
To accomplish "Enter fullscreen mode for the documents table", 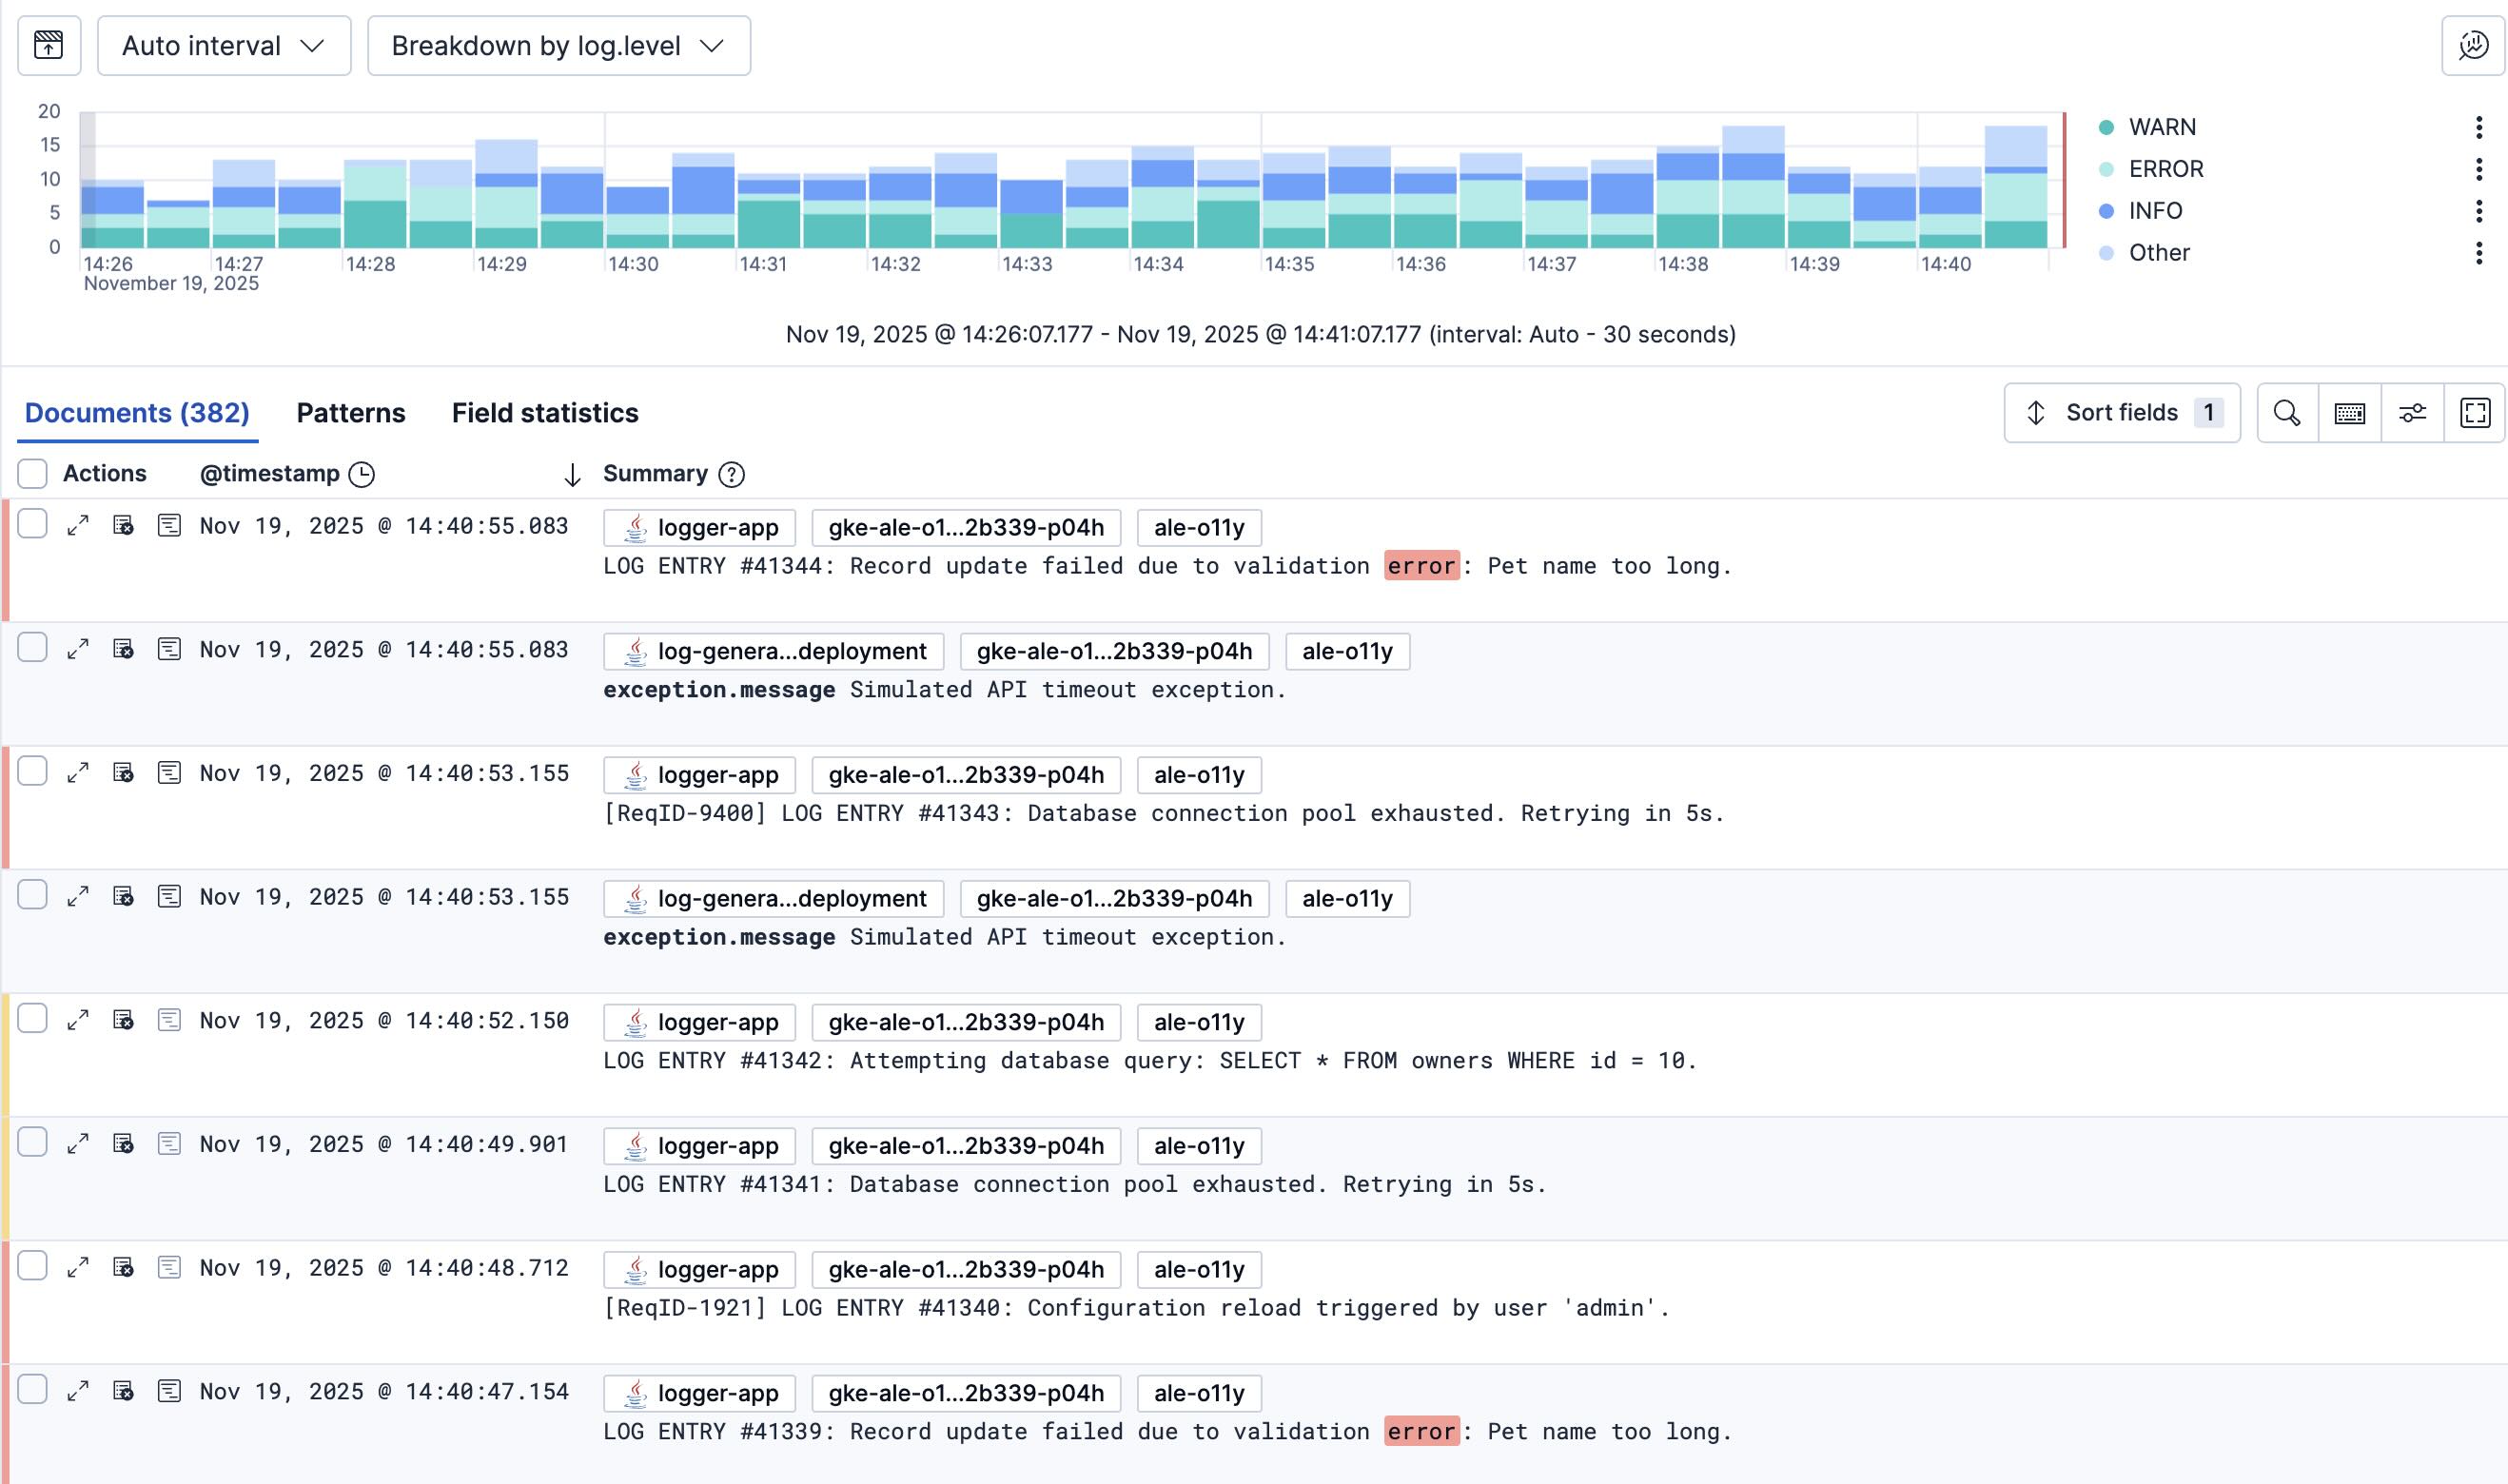I will pyautogui.click(x=2474, y=413).
